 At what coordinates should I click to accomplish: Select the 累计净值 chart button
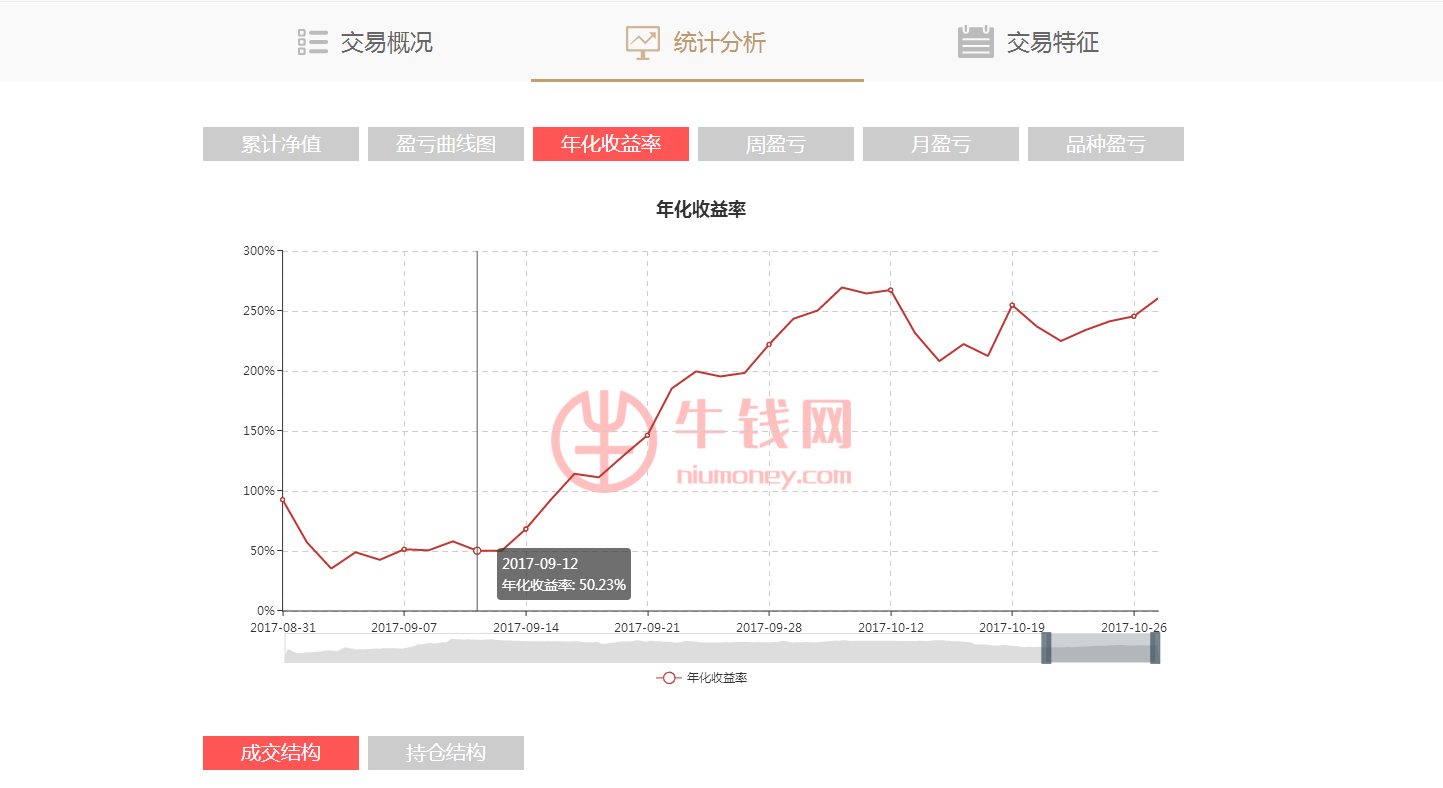click(x=281, y=144)
